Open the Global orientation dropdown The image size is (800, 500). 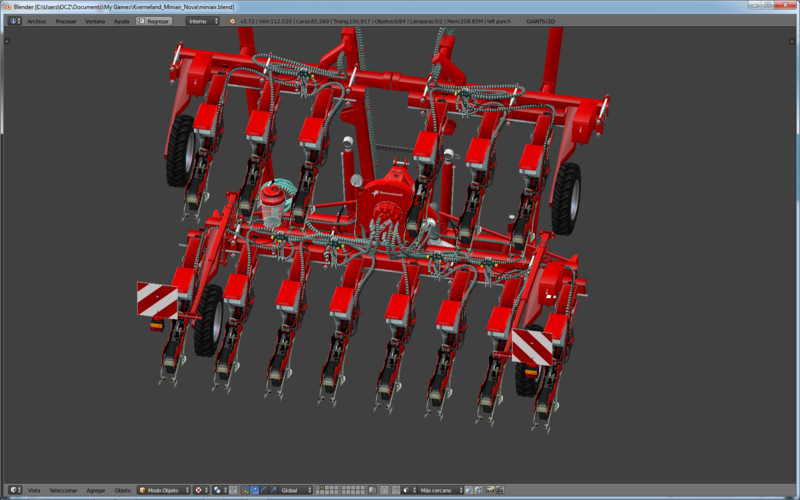(296, 490)
